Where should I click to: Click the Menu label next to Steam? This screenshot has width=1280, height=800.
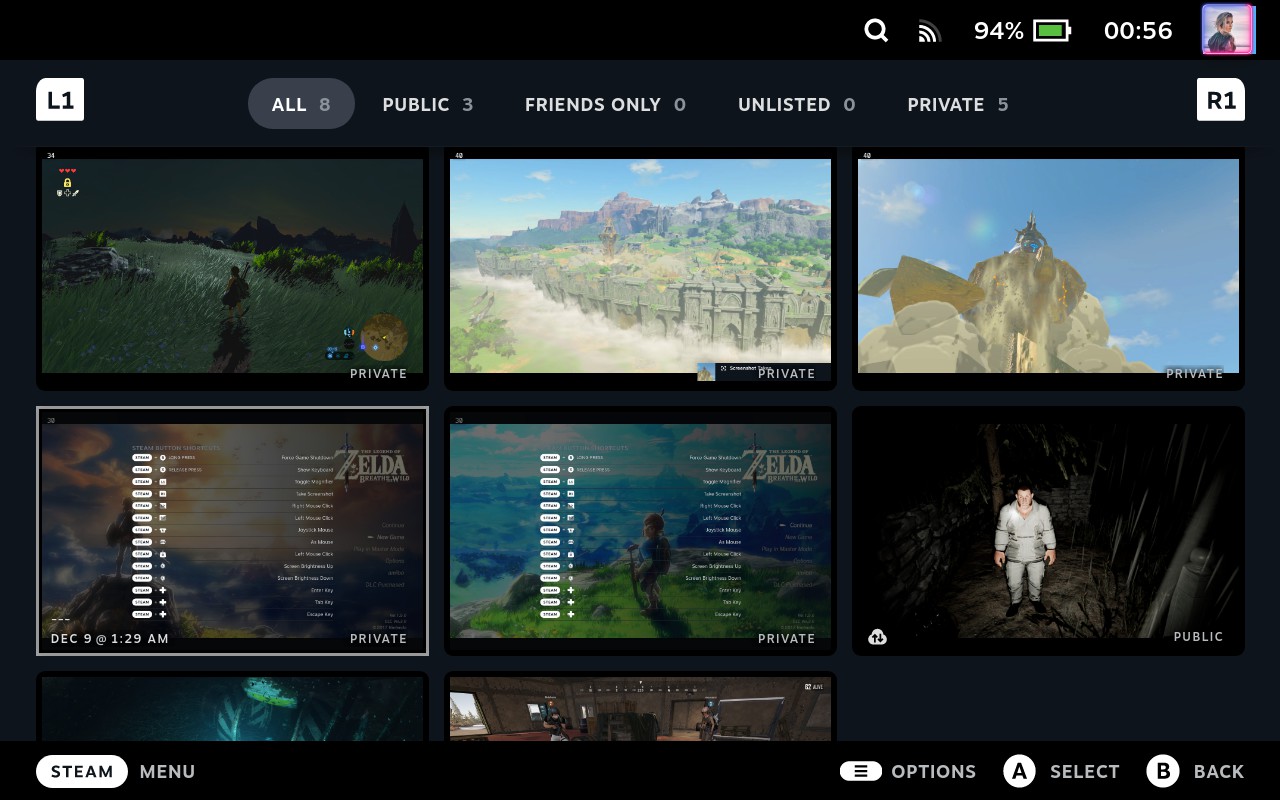168,771
